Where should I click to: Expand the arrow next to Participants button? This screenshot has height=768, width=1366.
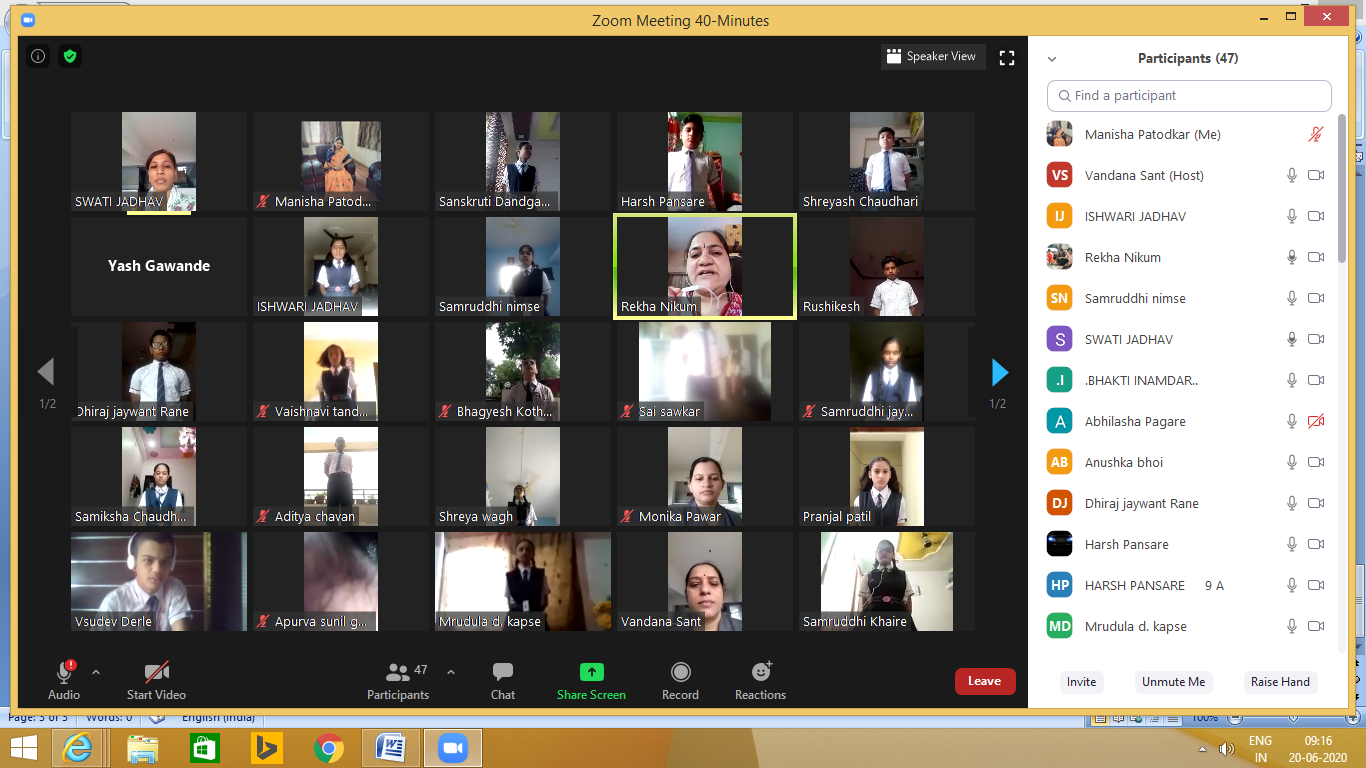click(450, 672)
